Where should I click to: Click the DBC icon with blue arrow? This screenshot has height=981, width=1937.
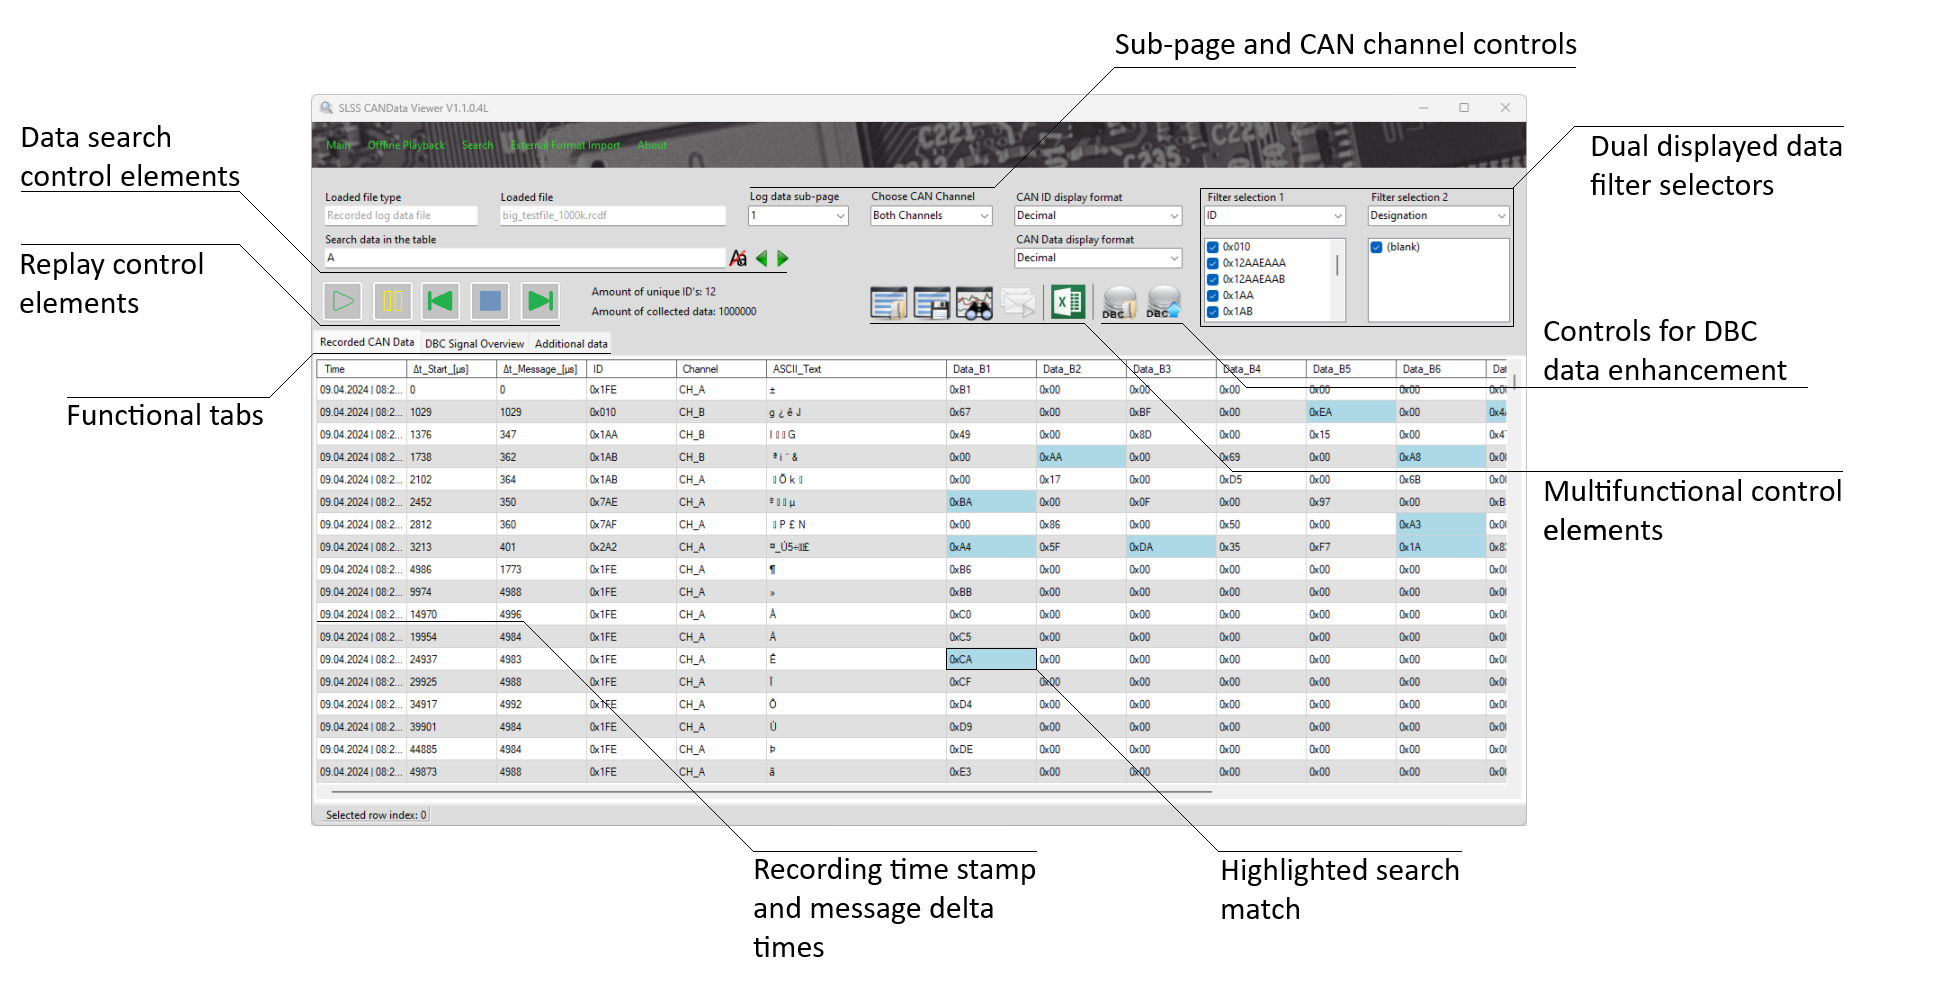pos(1163,302)
